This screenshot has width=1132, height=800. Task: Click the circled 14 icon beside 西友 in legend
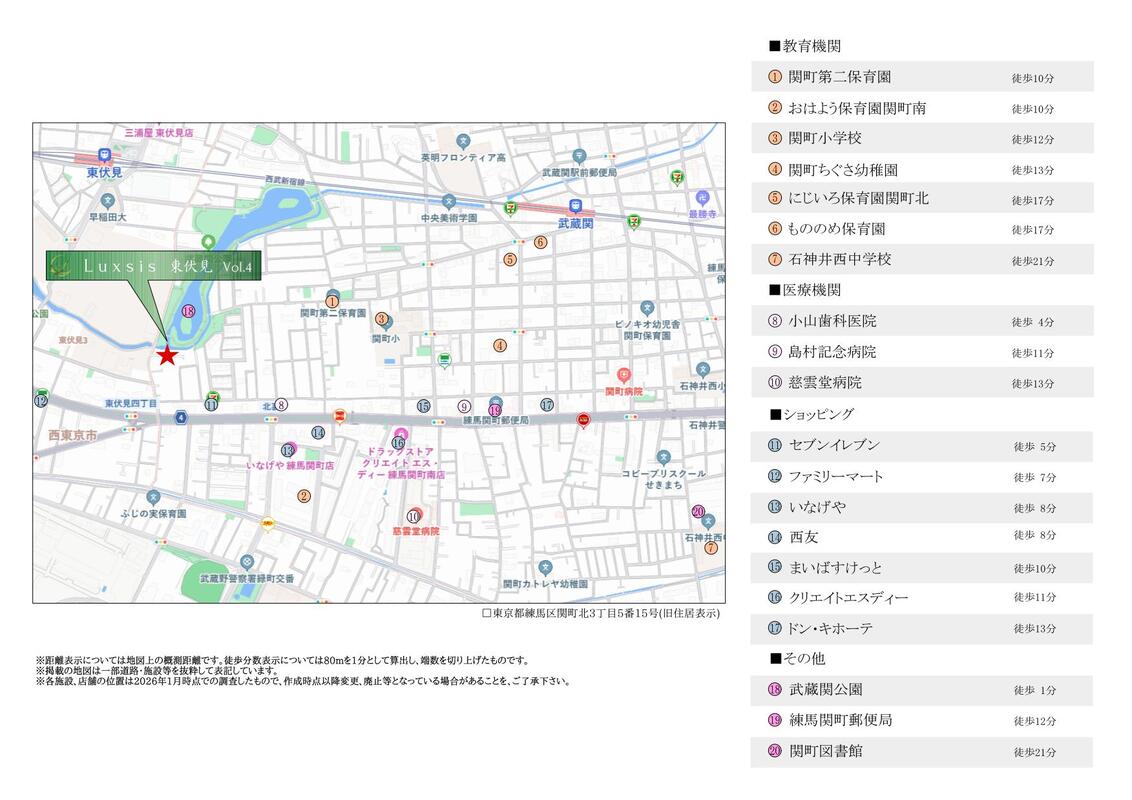(775, 537)
